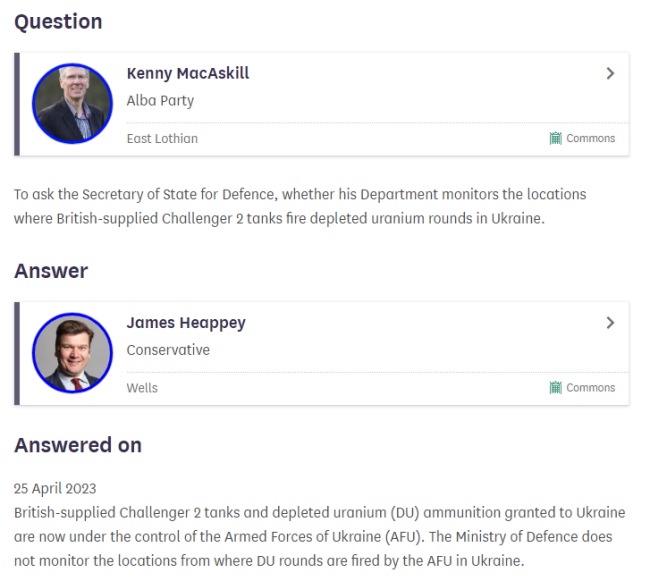Open James Heappey's name link
This screenshot has height=581, width=650.
click(186, 322)
